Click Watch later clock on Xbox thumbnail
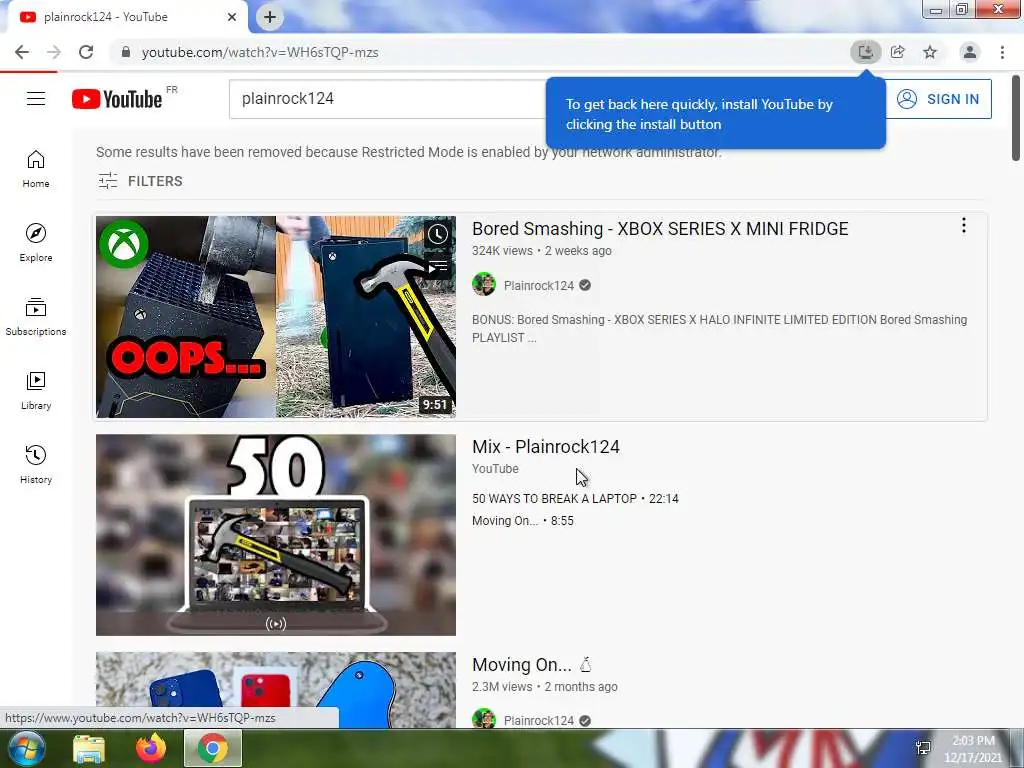 pyautogui.click(x=438, y=234)
